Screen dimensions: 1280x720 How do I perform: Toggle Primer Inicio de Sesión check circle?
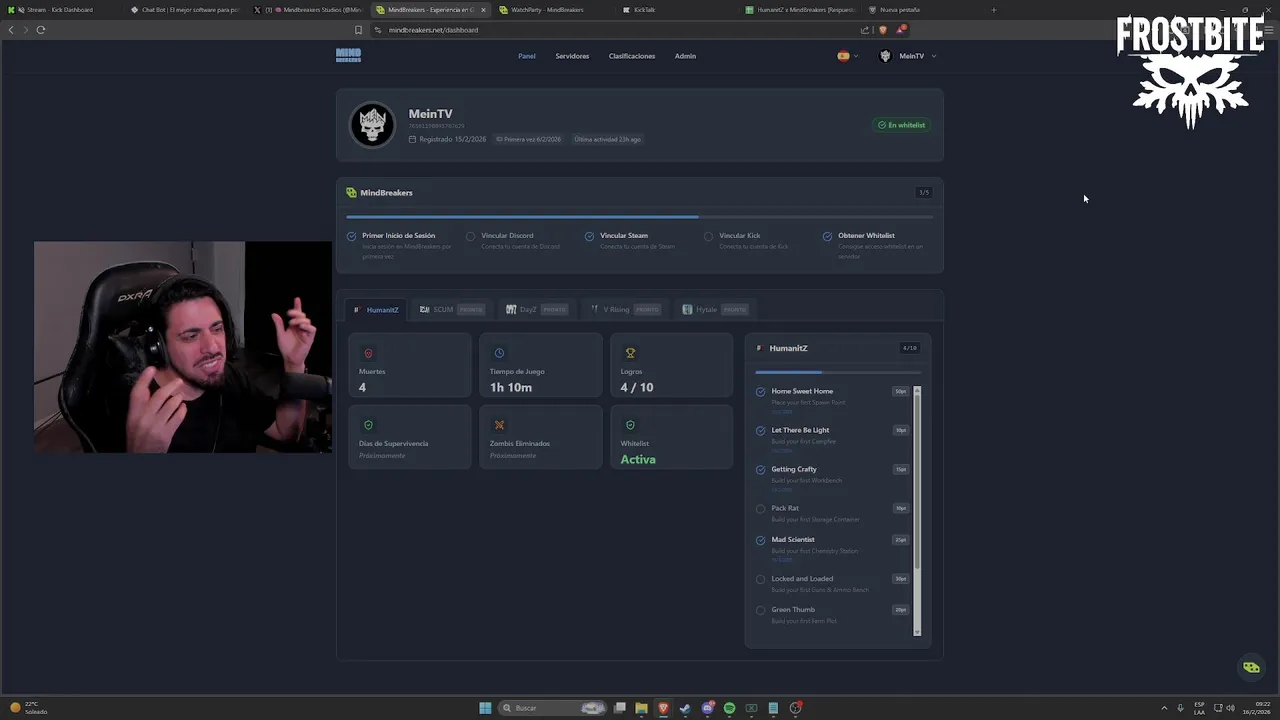pos(351,236)
